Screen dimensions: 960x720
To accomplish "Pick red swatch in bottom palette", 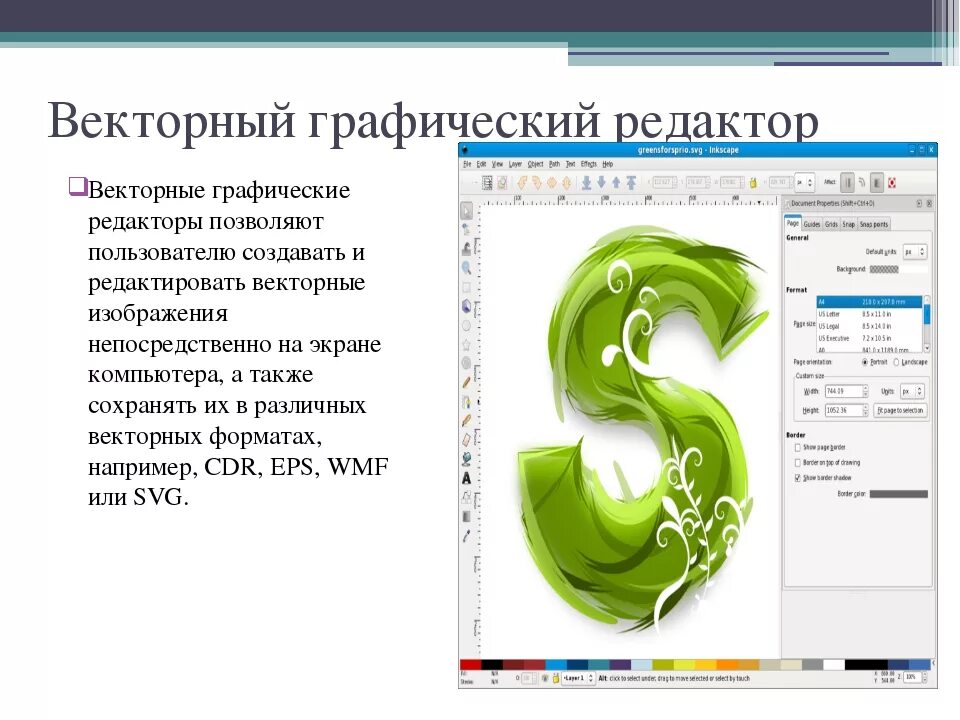I will click(470, 665).
